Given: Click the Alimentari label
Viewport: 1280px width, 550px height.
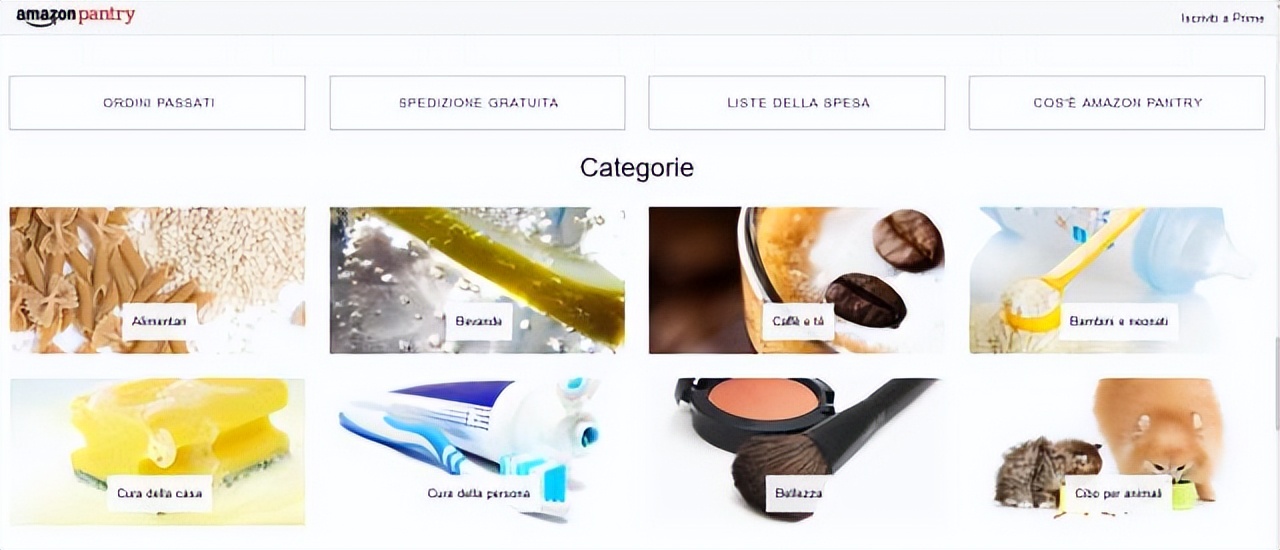Looking at the screenshot, I should coord(159,321).
